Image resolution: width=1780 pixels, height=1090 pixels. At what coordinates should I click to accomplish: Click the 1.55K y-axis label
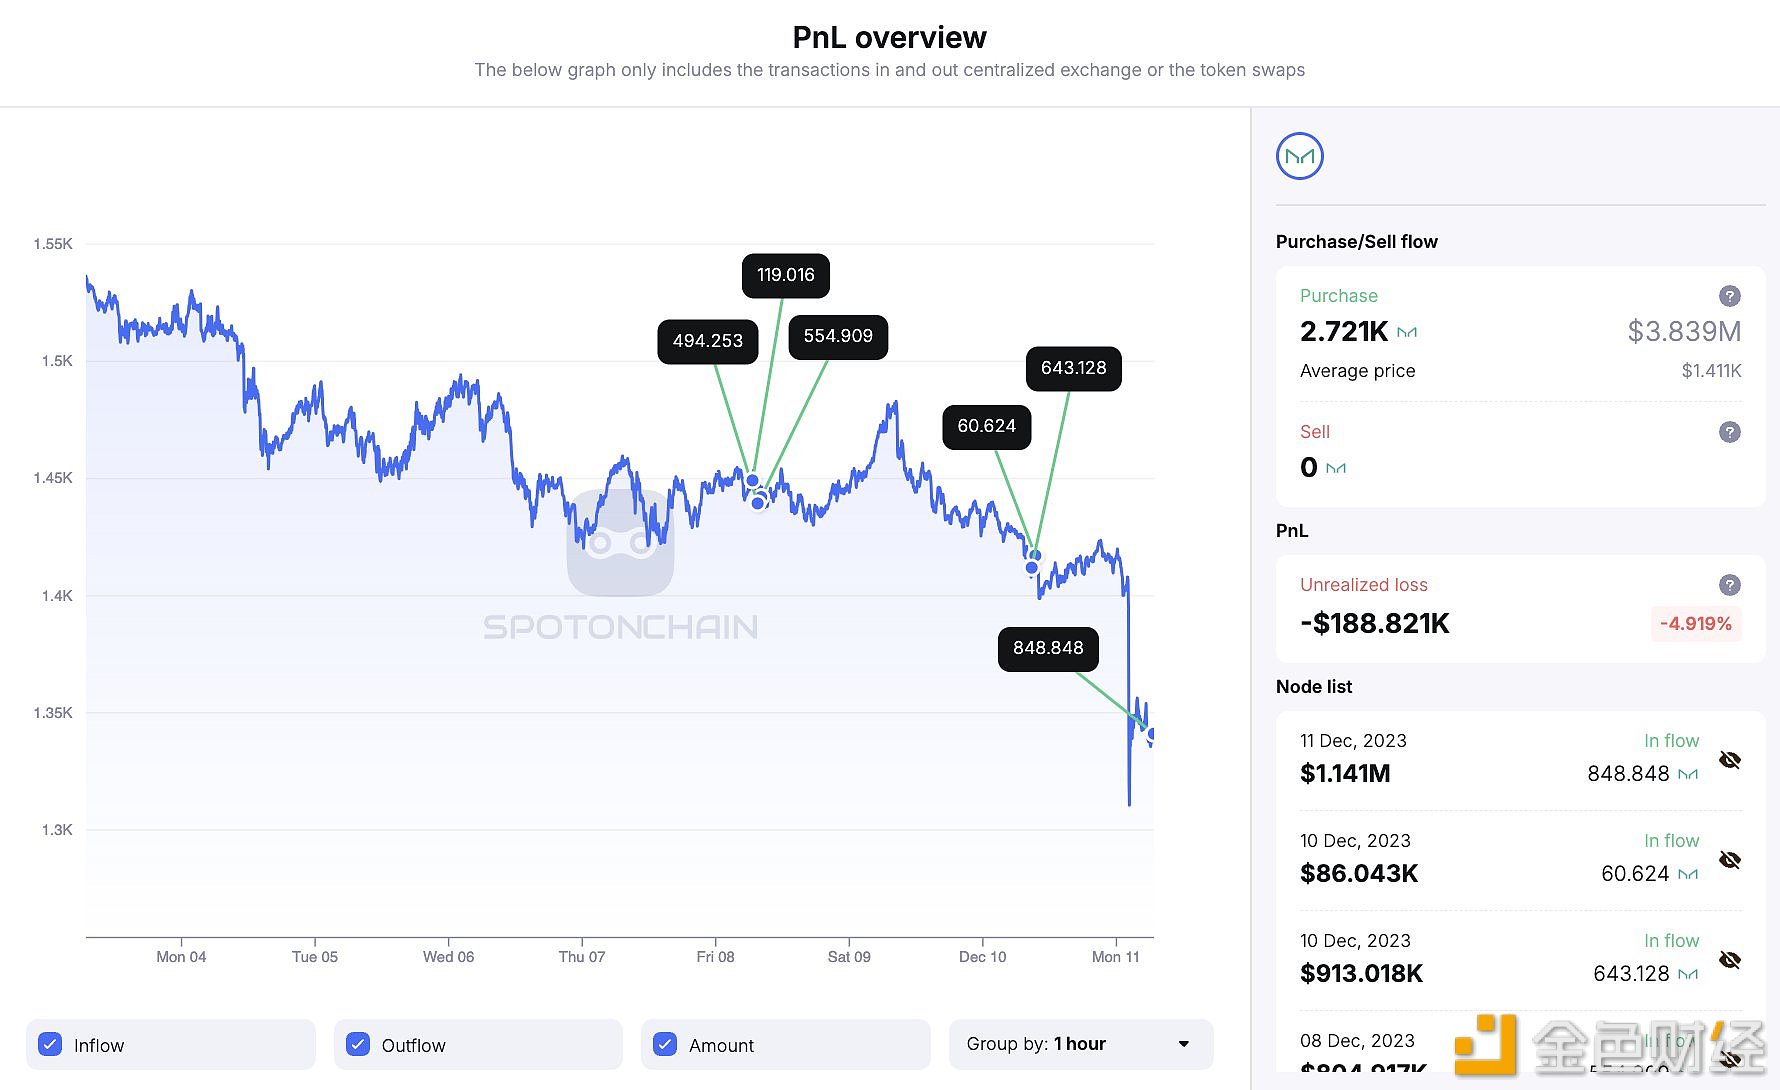[53, 244]
